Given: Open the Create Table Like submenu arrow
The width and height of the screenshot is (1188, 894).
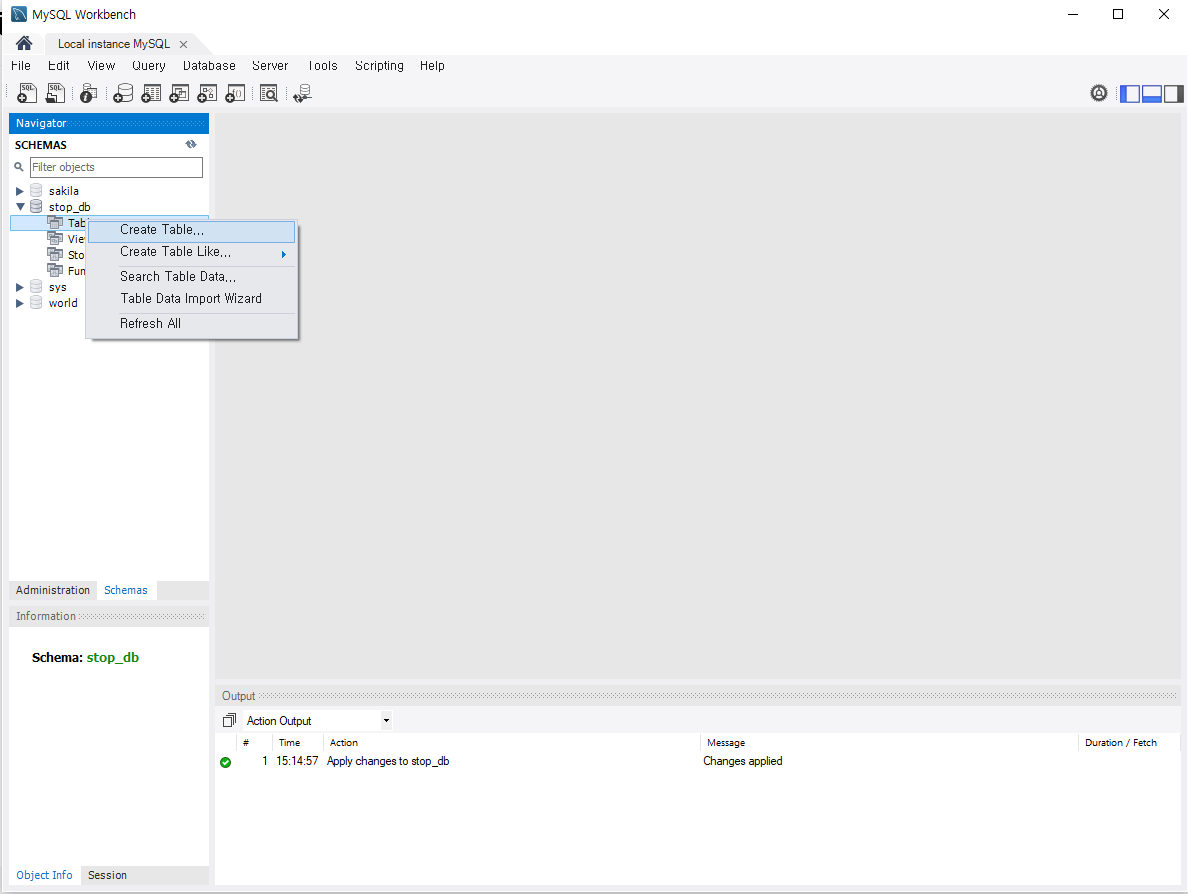Looking at the screenshot, I should (284, 254).
